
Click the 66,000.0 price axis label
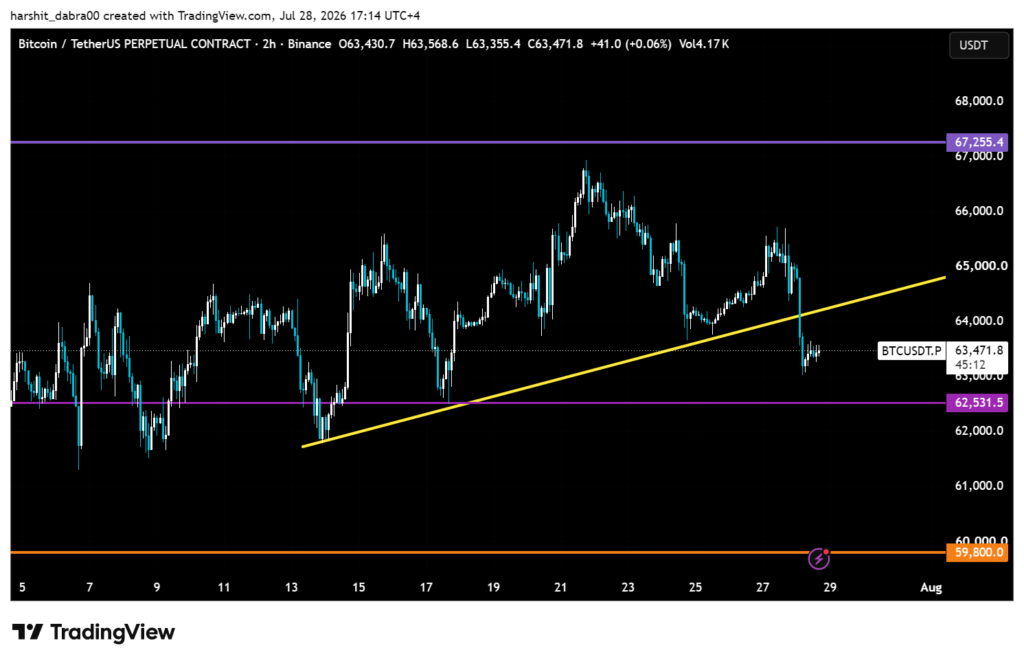(978, 210)
